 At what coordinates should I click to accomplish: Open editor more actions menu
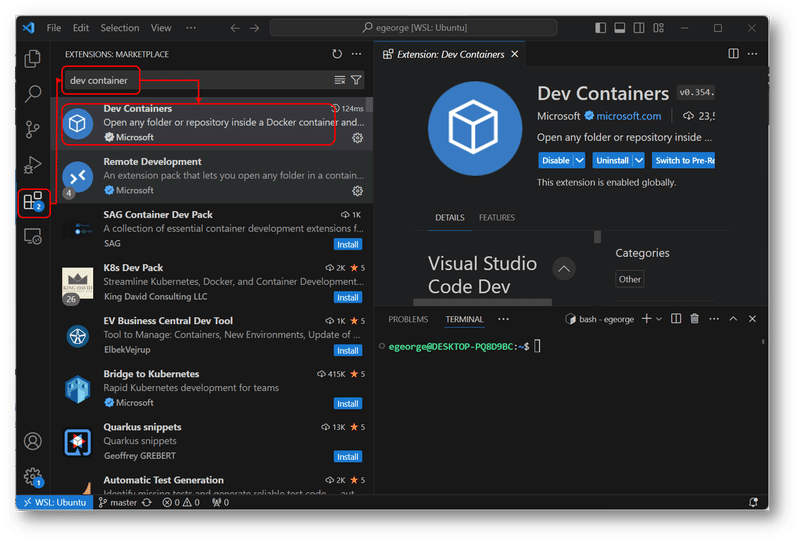(753, 54)
